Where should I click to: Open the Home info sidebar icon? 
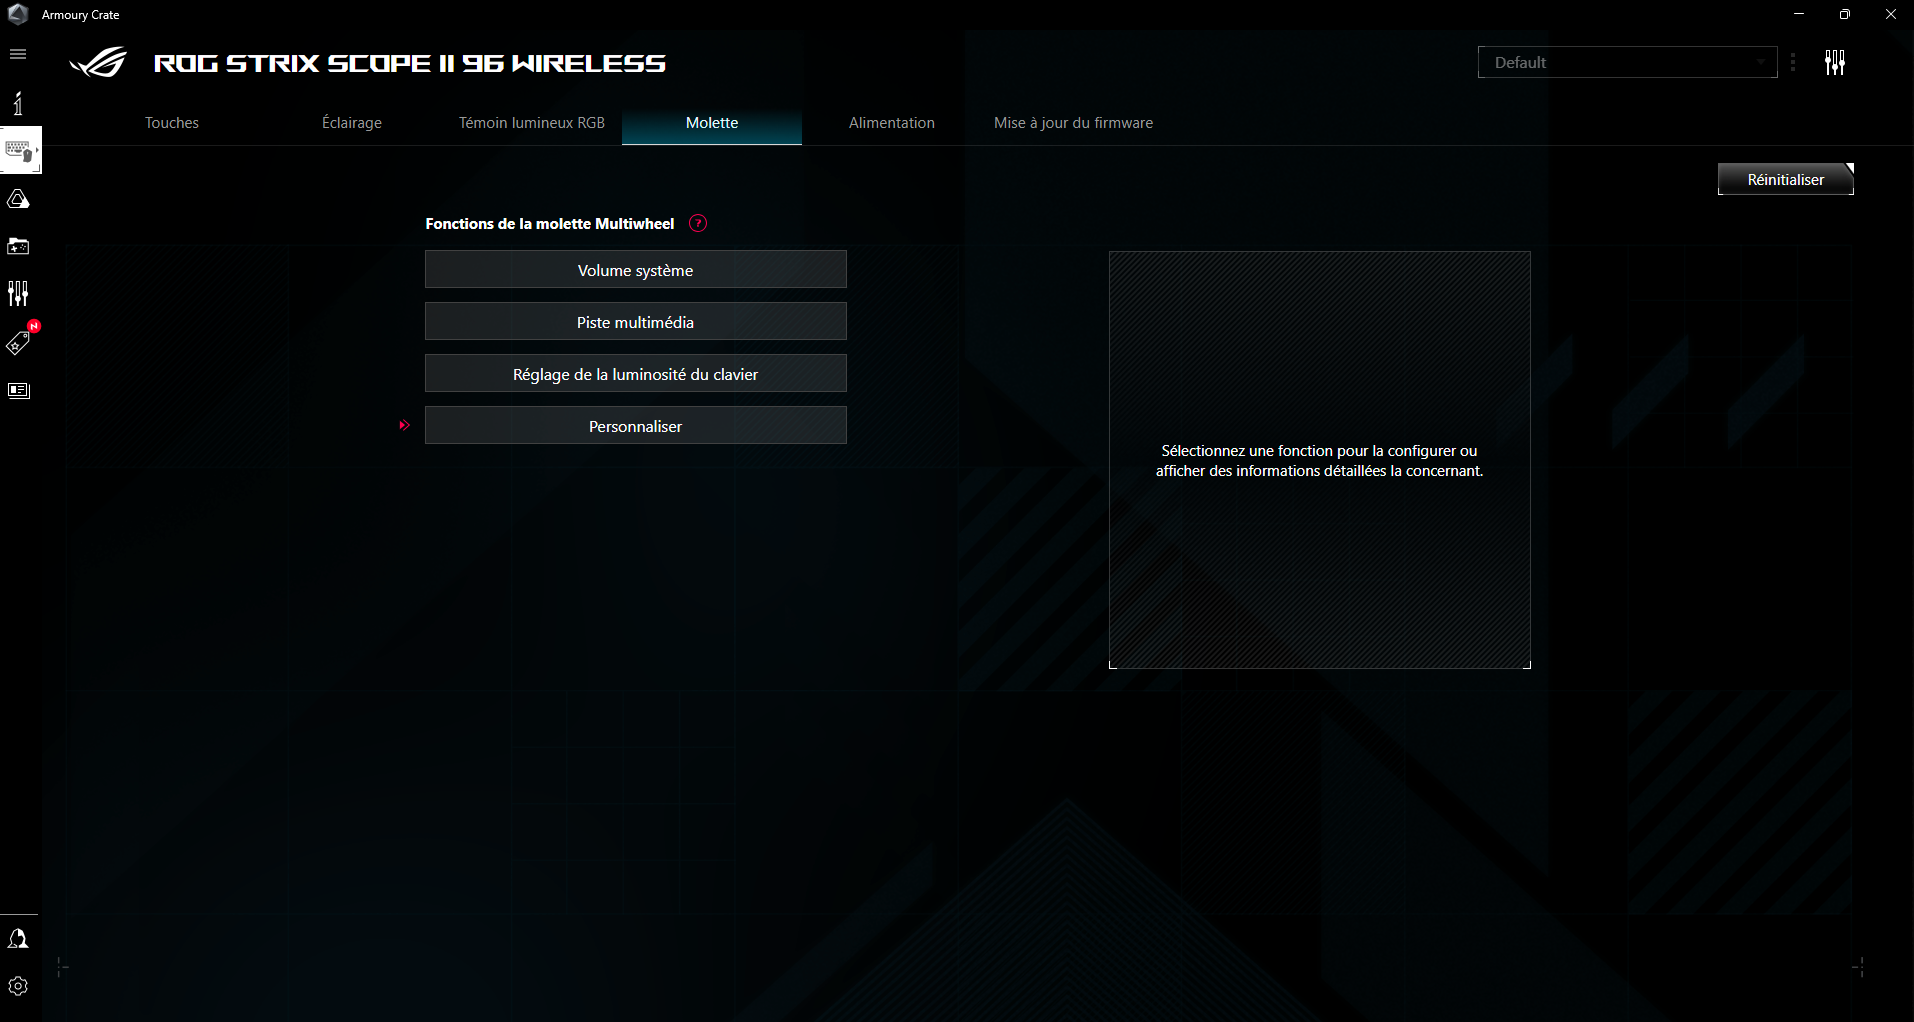(18, 102)
